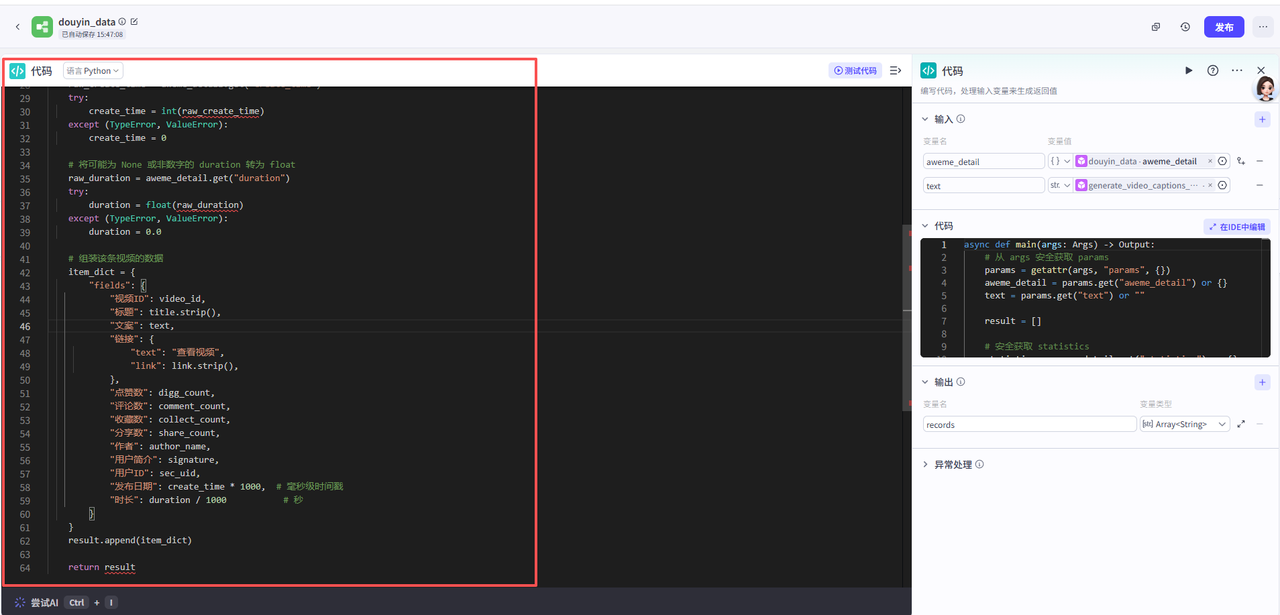Add a new output variable with the plus icon
Viewport: 1280px width, 615px height.
coord(1262,382)
